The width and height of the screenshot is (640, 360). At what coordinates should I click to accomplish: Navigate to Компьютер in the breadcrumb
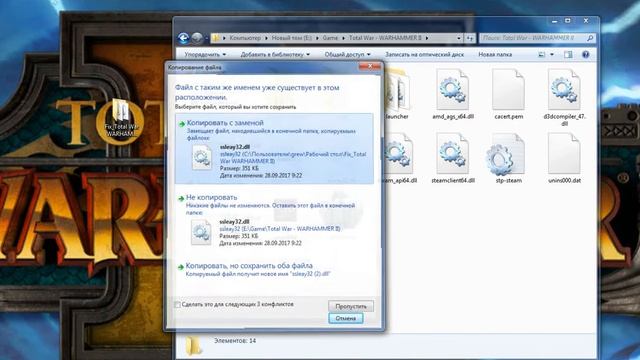pyautogui.click(x=245, y=38)
